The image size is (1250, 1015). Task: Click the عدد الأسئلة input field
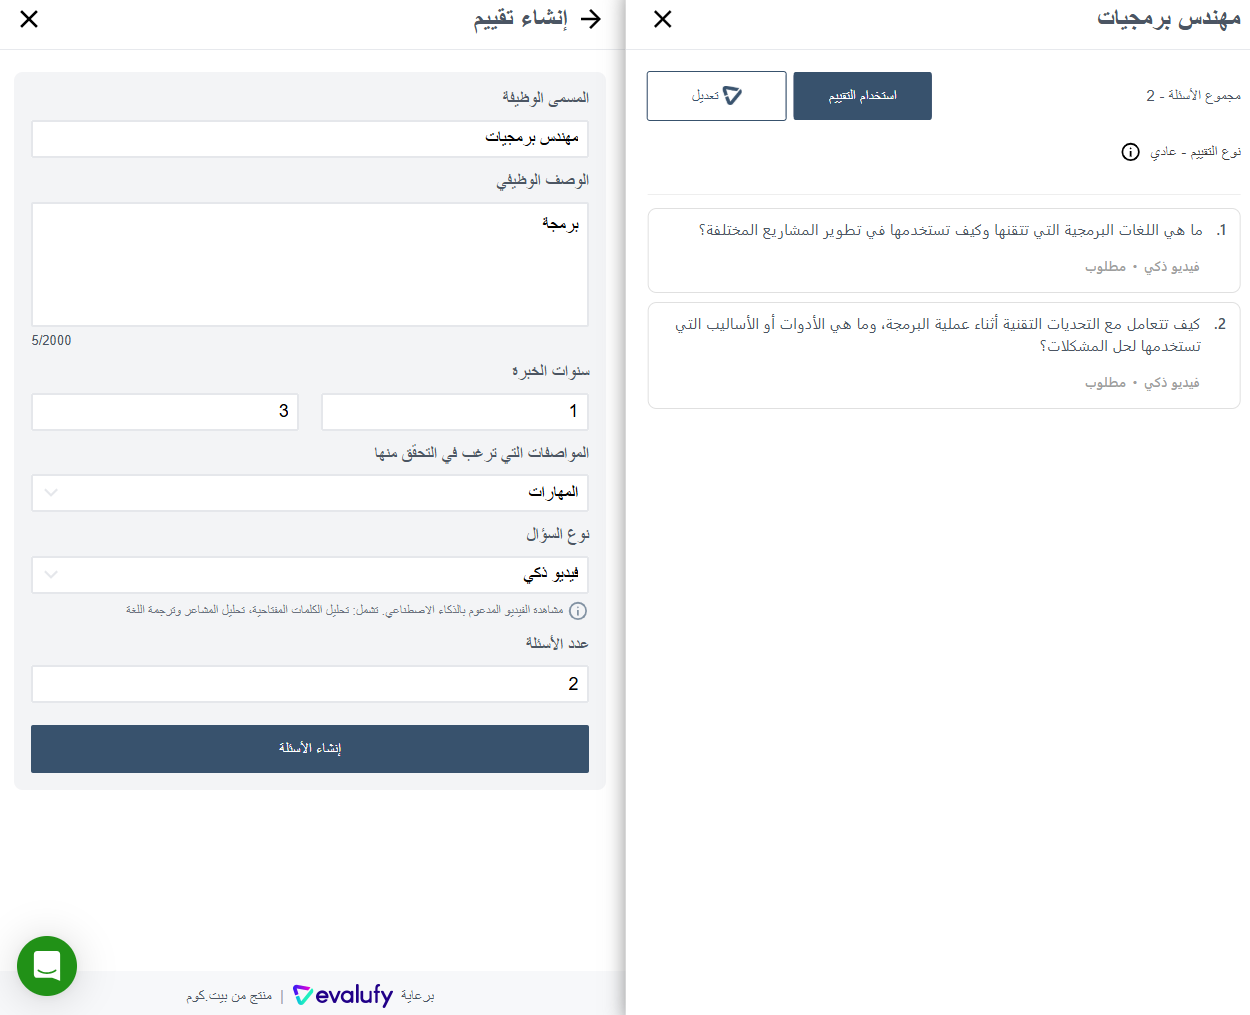310,685
